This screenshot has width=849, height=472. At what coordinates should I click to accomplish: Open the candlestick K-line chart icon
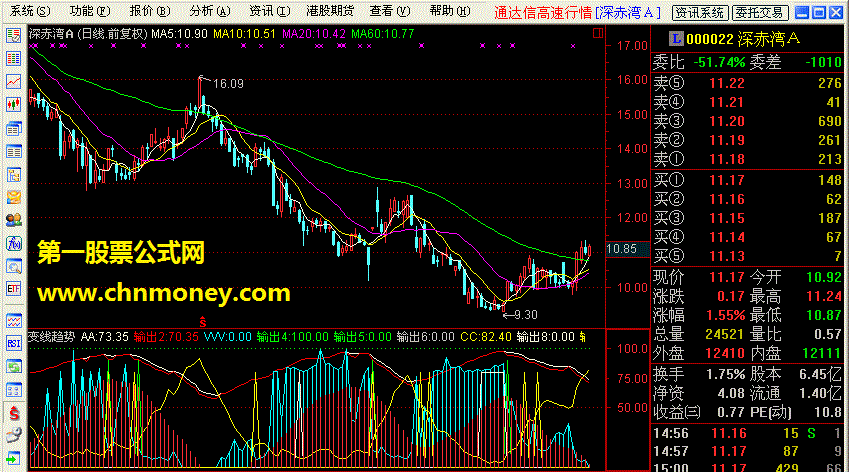click(14, 104)
